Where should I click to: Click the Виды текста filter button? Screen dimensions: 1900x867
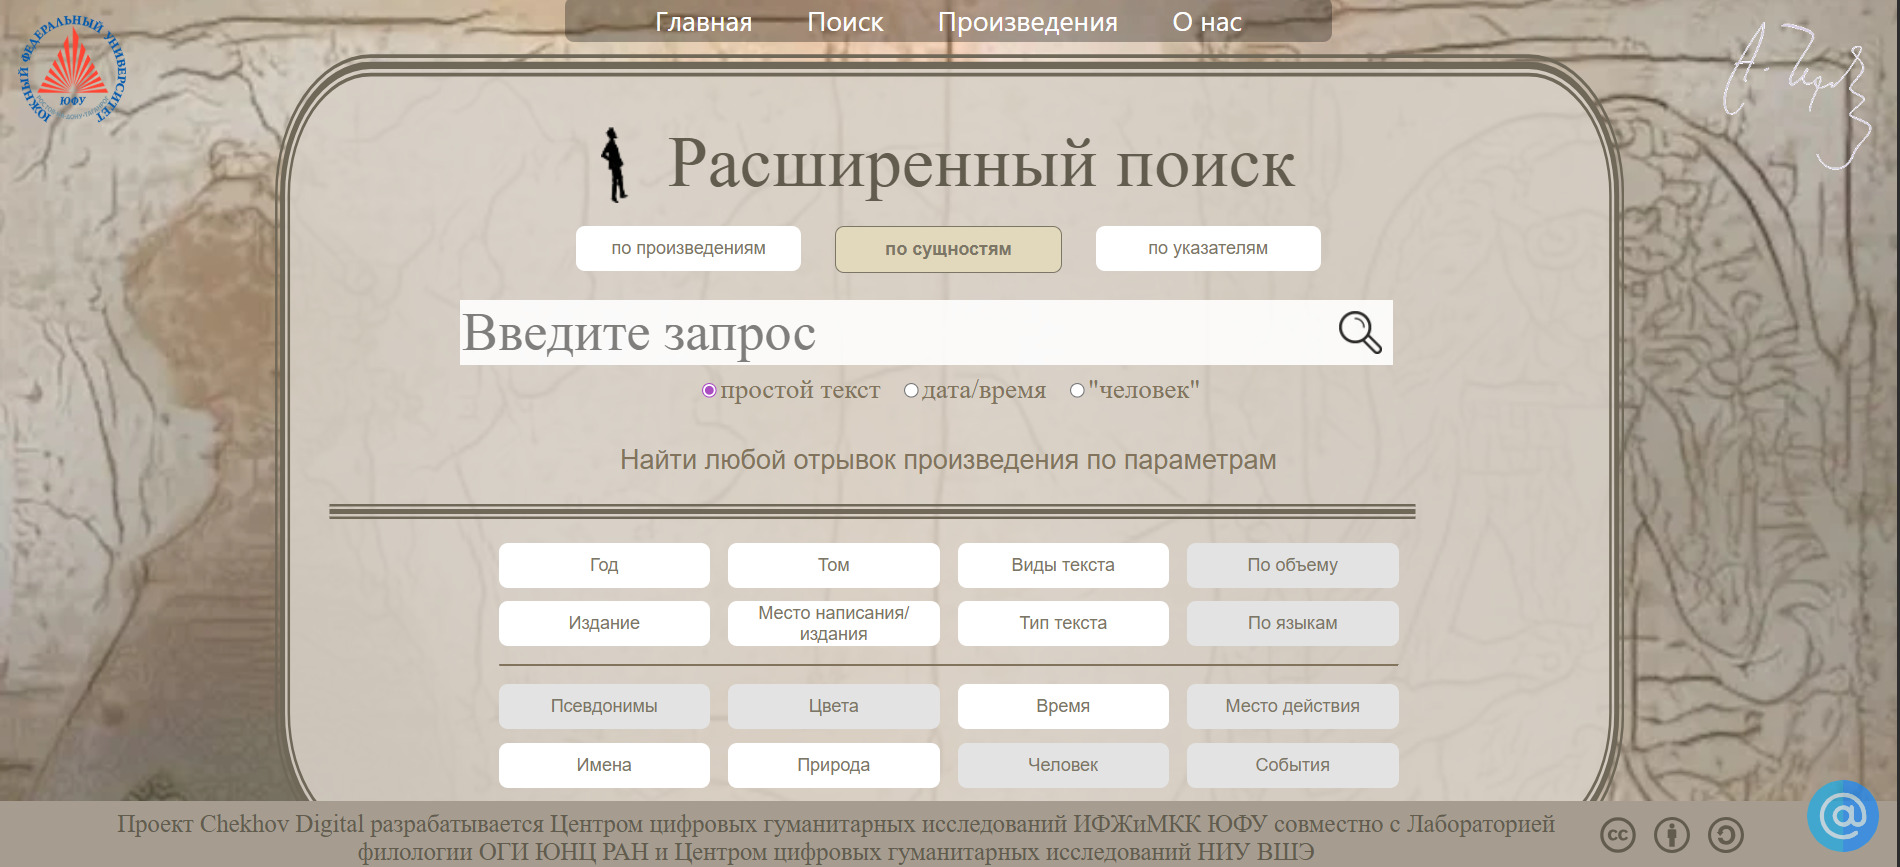click(x=1063, y=565)
